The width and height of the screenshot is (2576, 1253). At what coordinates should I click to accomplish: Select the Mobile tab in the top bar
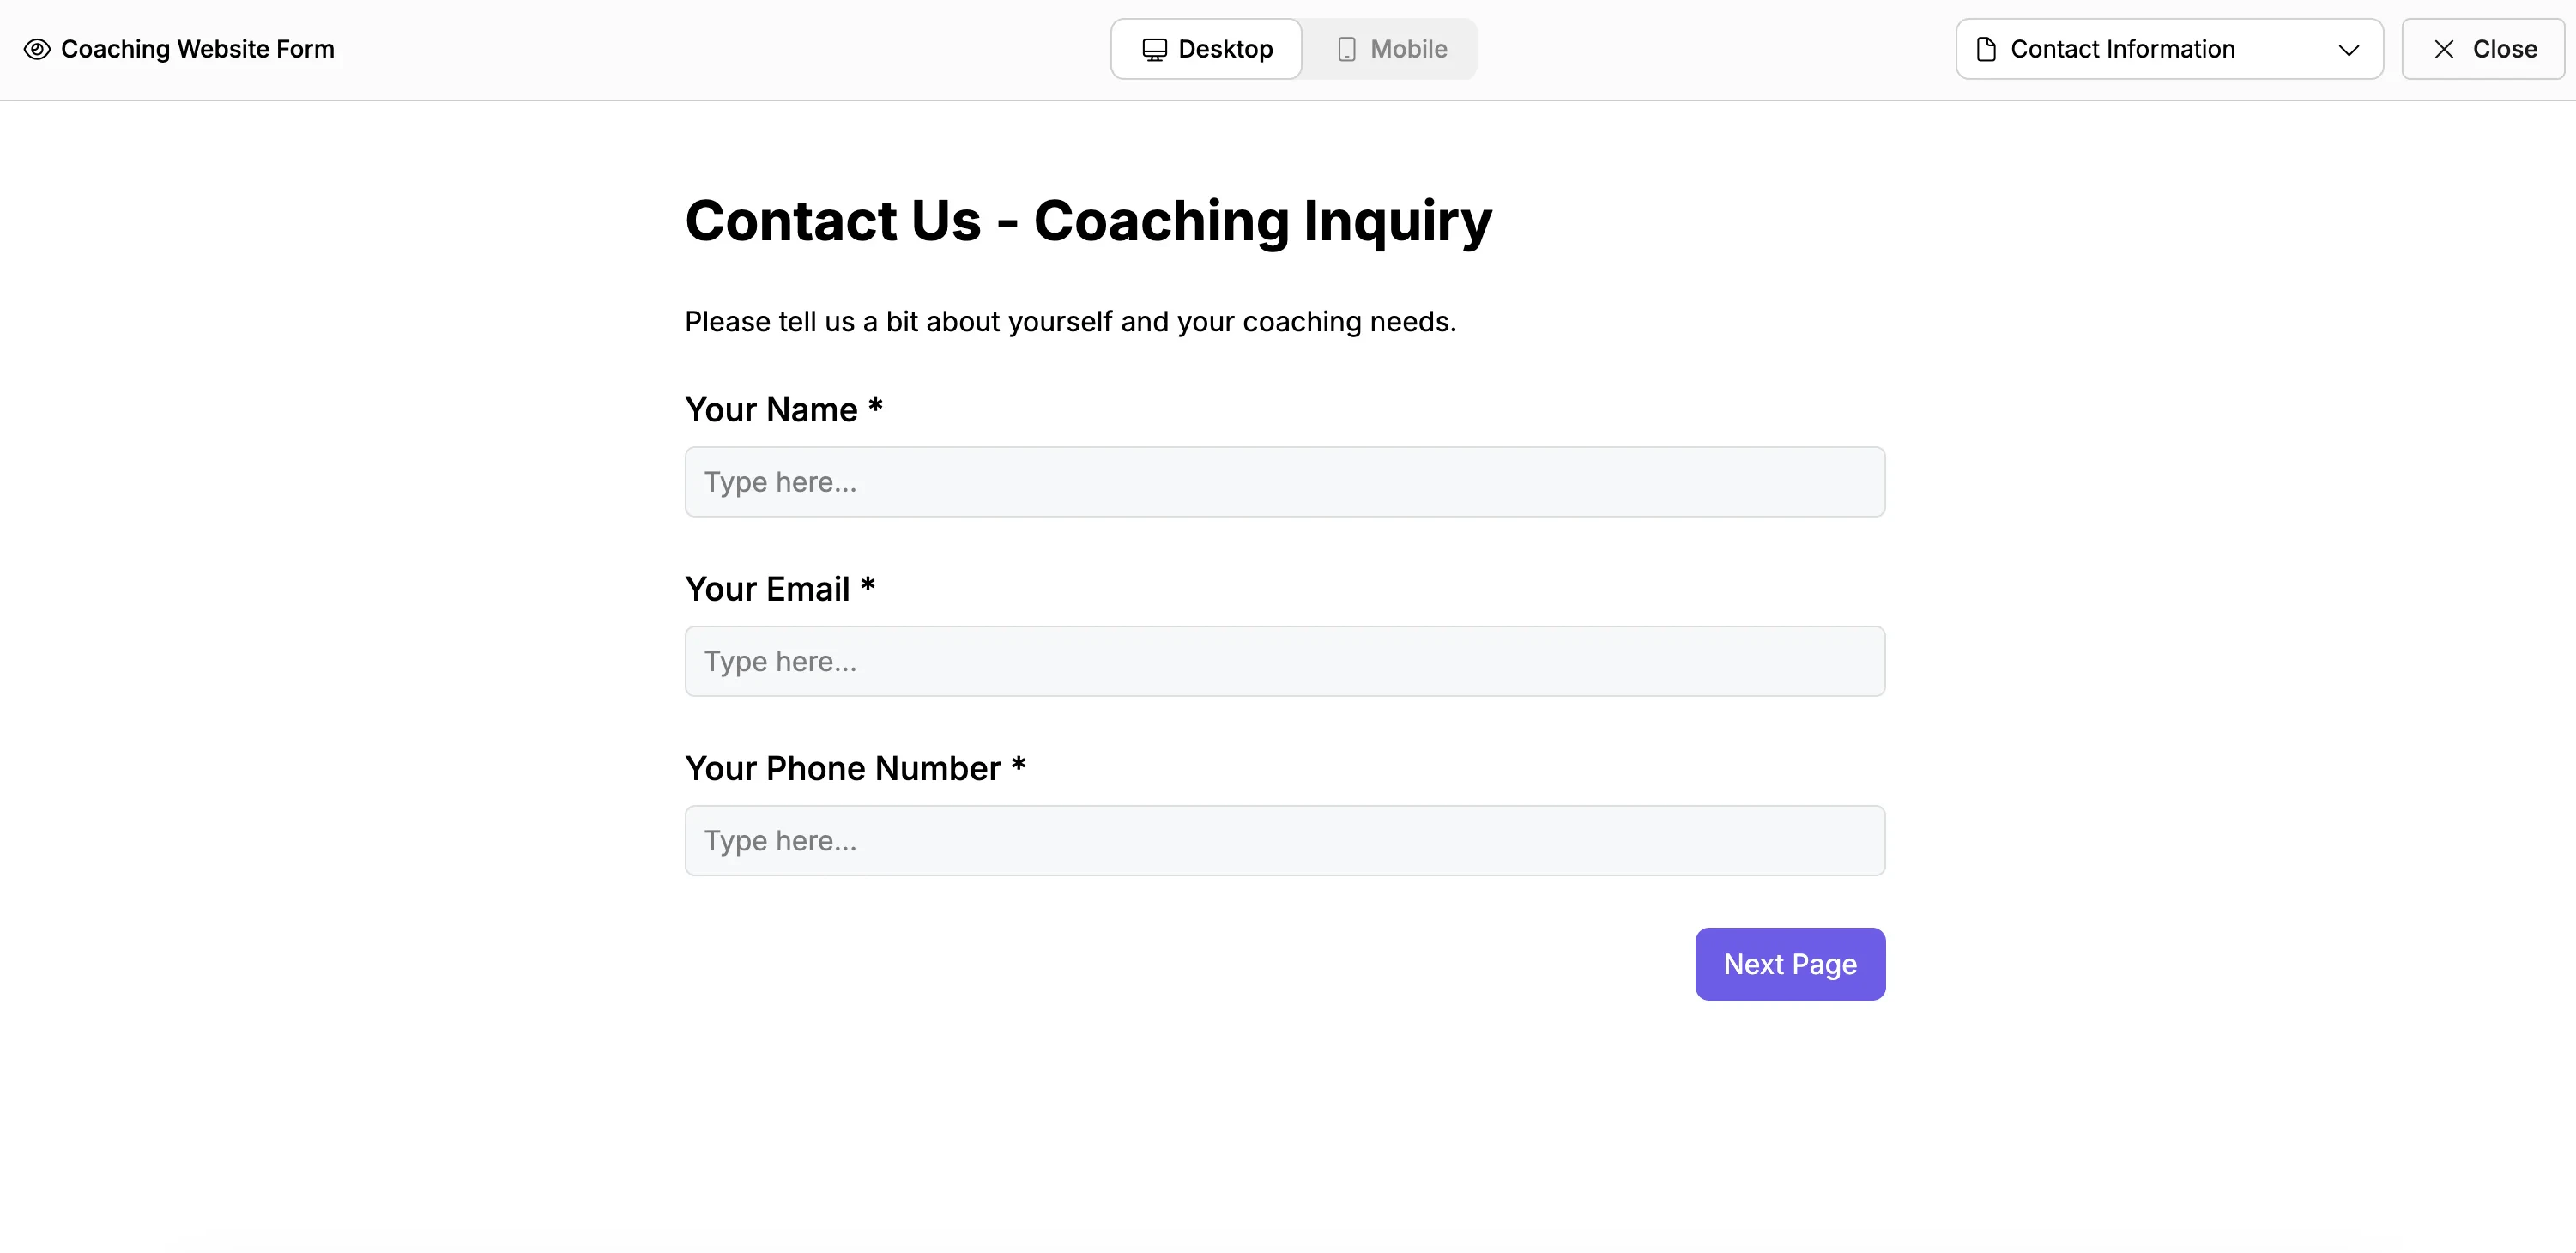point(1390,48)
